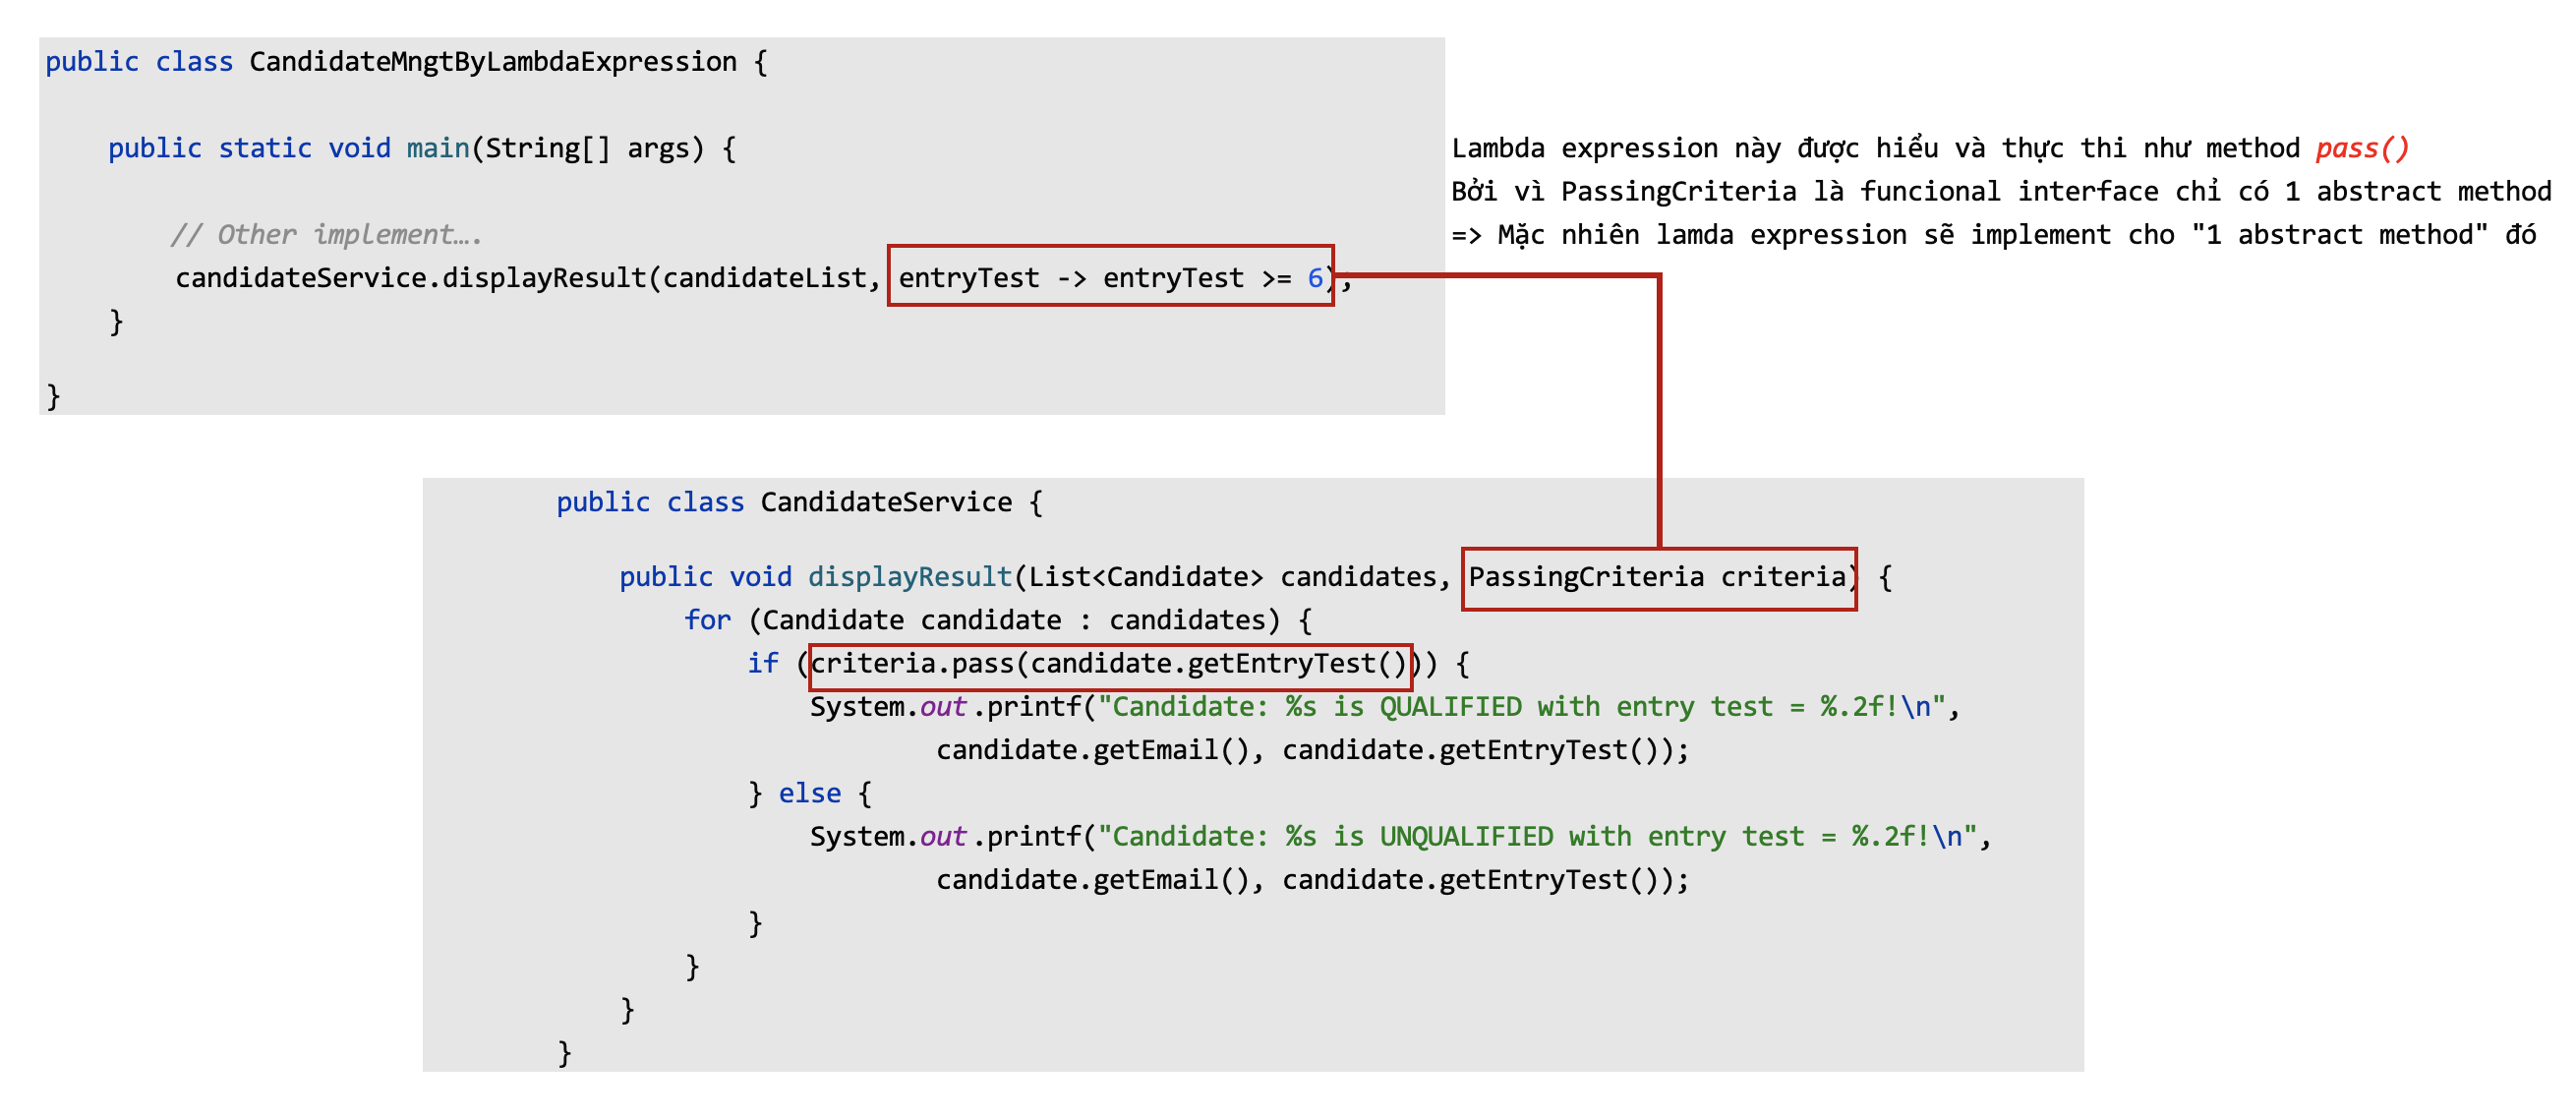Click the red pass() method annotation text

point(2364,147)
